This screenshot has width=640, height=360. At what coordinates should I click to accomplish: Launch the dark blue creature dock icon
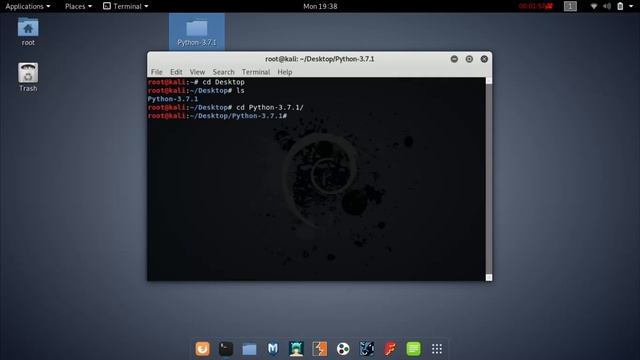click(367, 349)
